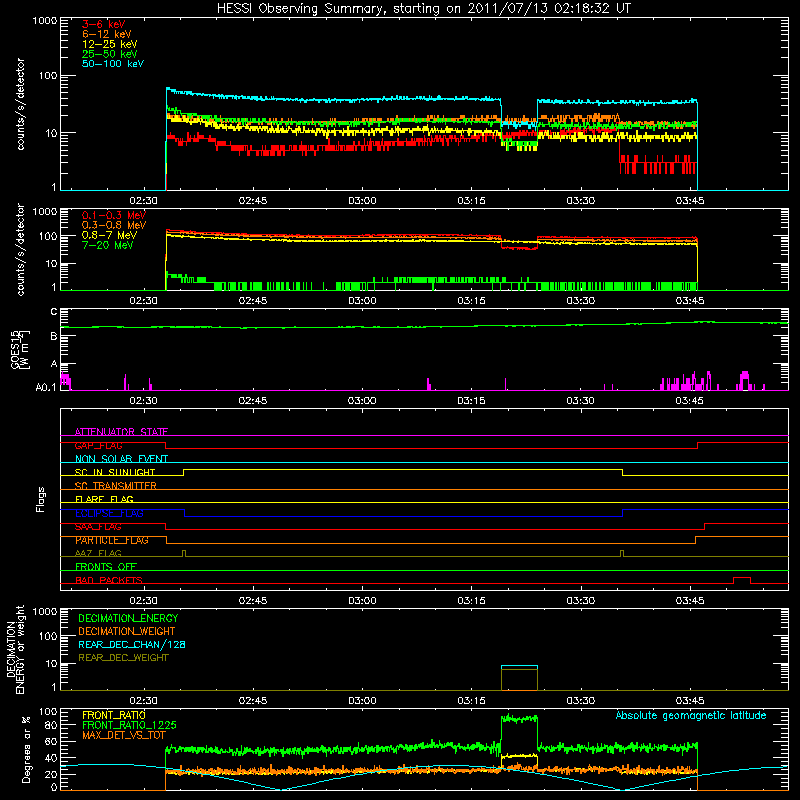Pick the REAR_DEC_CHAN/128 legend label

point(132,644)
